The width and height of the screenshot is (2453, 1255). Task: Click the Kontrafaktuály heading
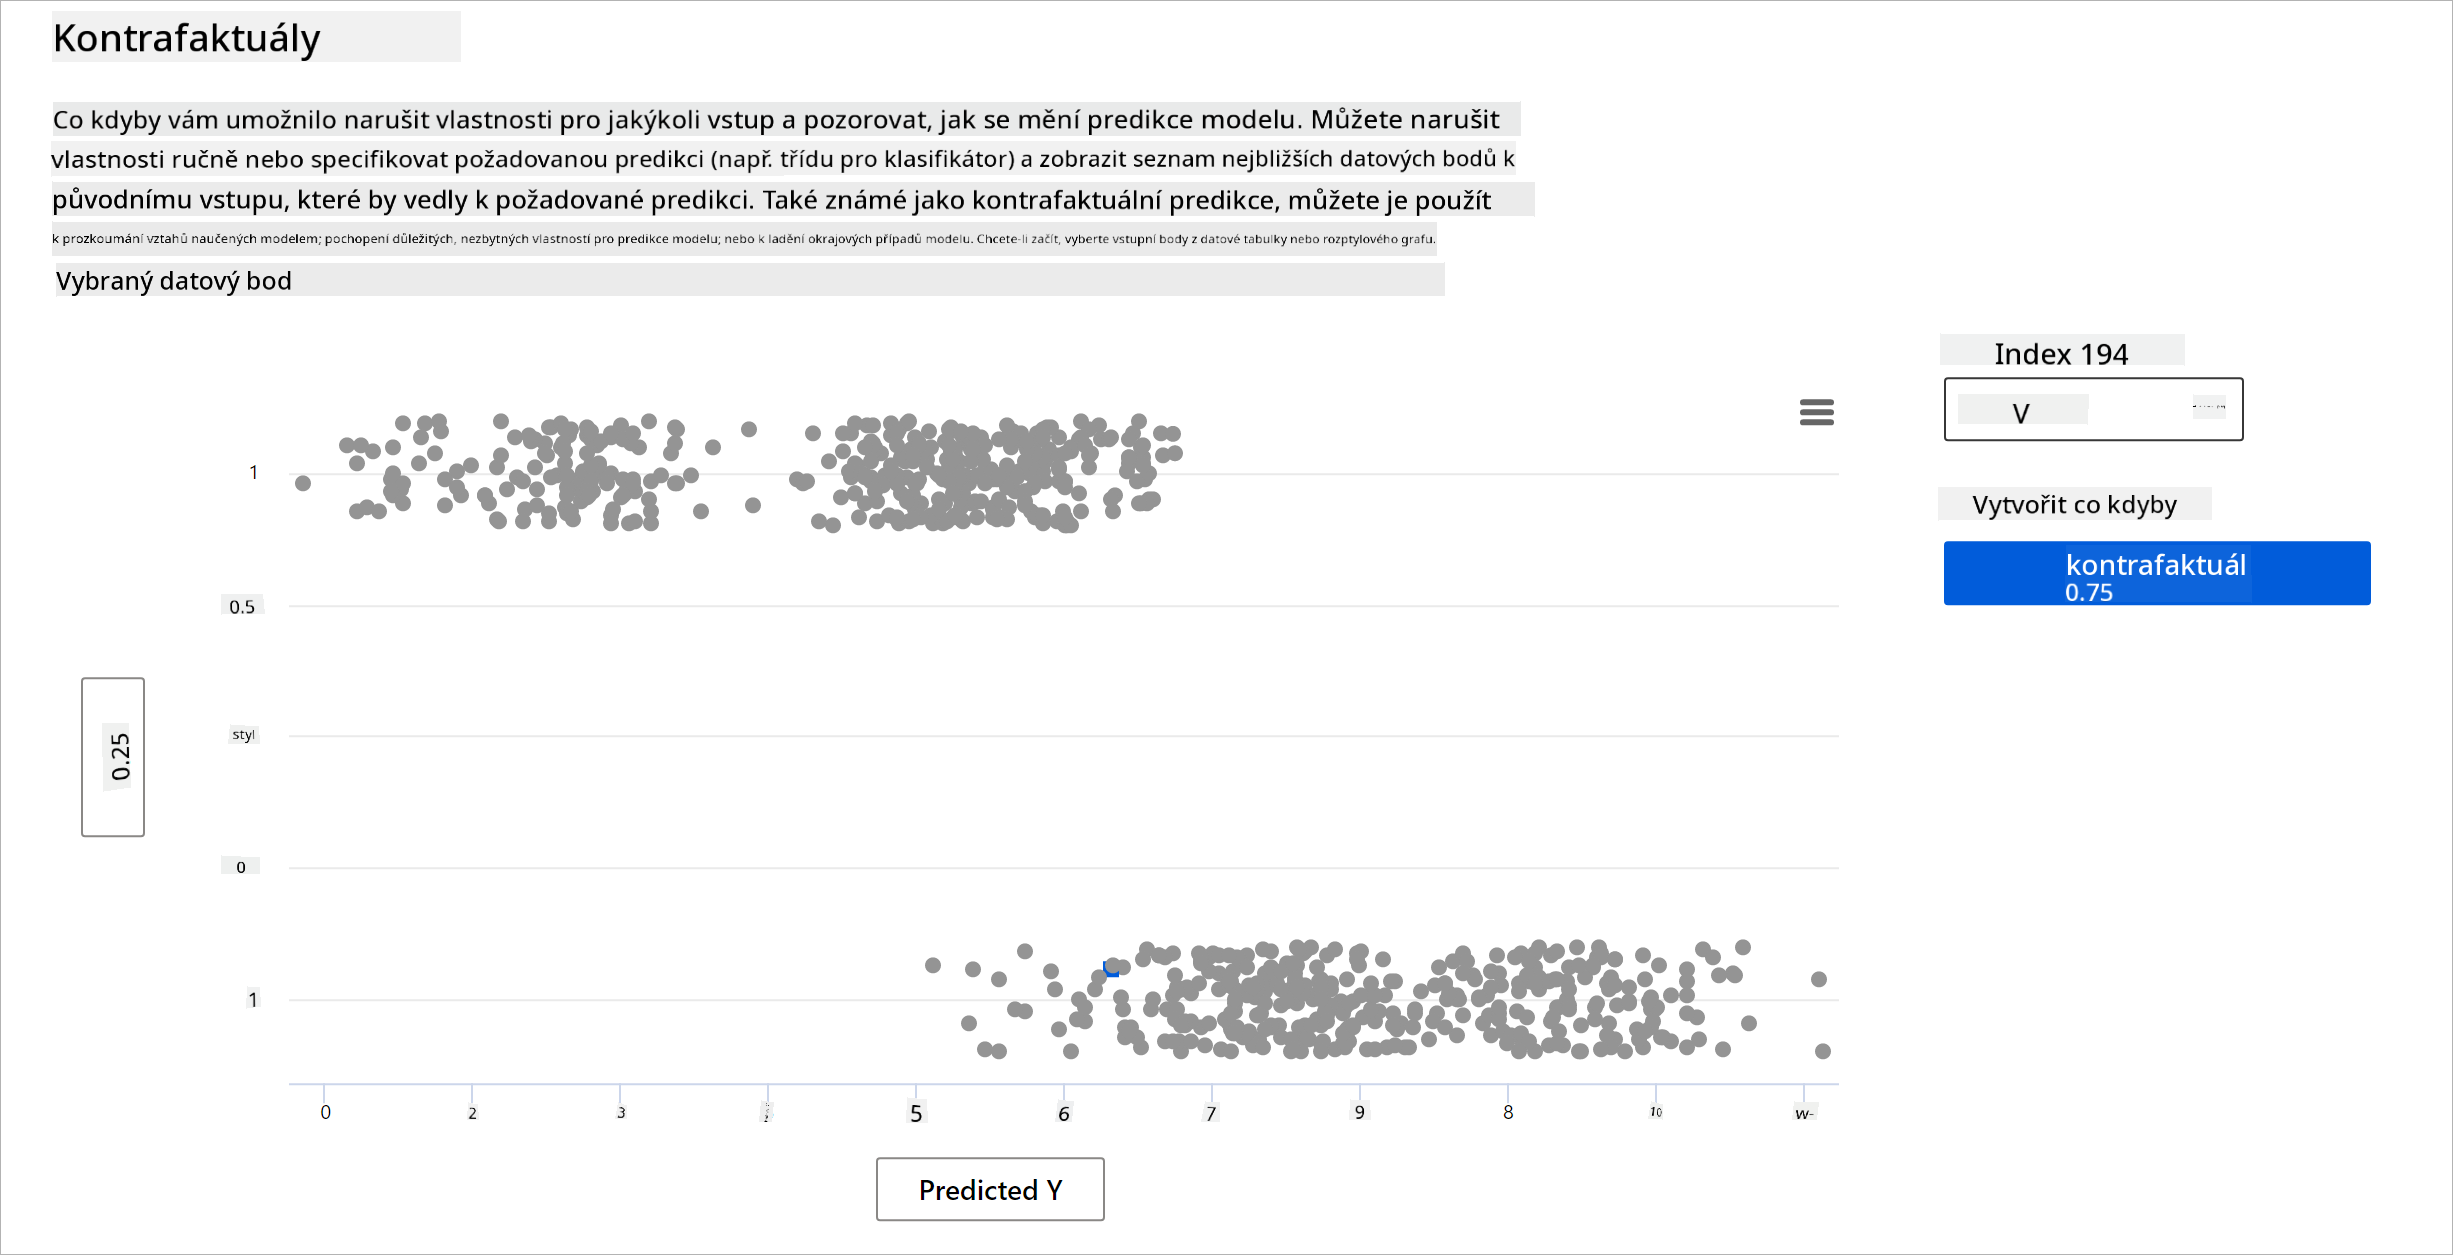(187, 38)
